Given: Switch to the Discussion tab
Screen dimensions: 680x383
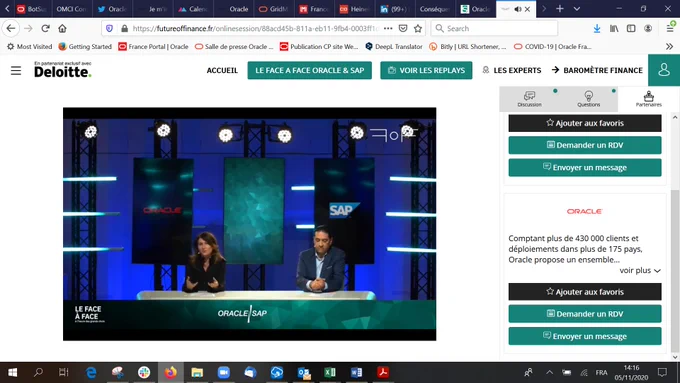Looking at the screenshot, I should (530, 99).
